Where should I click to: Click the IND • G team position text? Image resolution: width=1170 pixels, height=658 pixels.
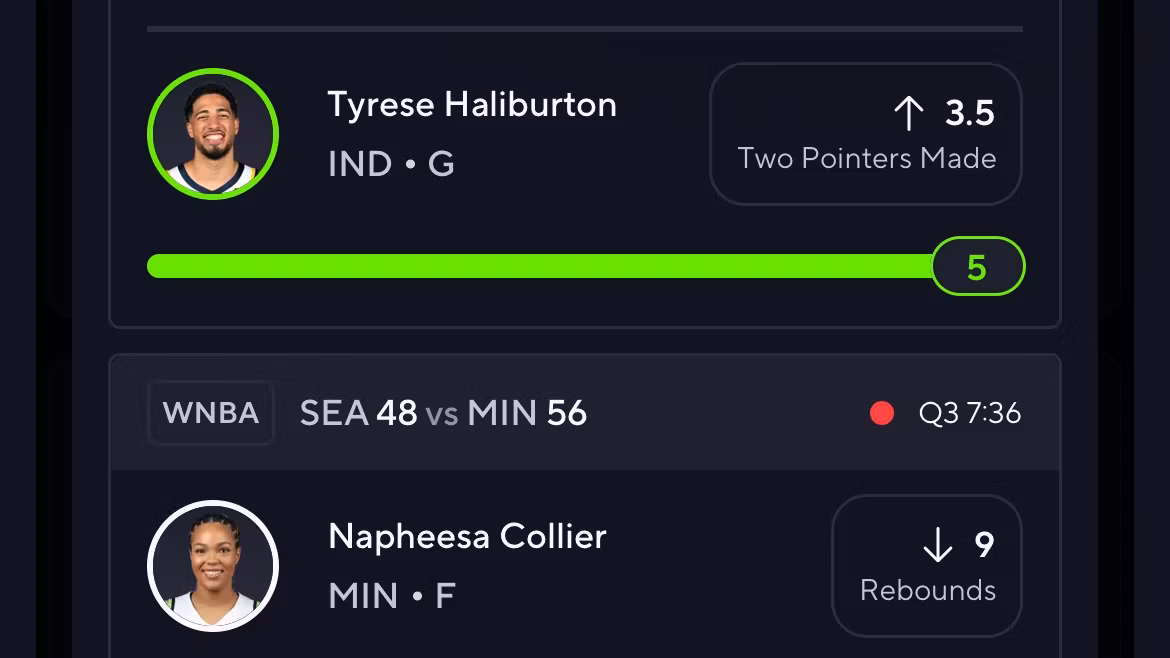(391, 164)
